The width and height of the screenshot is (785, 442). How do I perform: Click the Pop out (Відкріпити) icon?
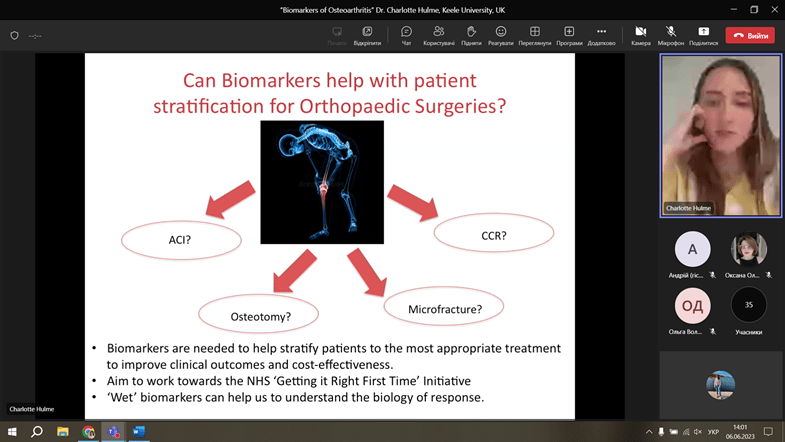[x=367, y=35]
